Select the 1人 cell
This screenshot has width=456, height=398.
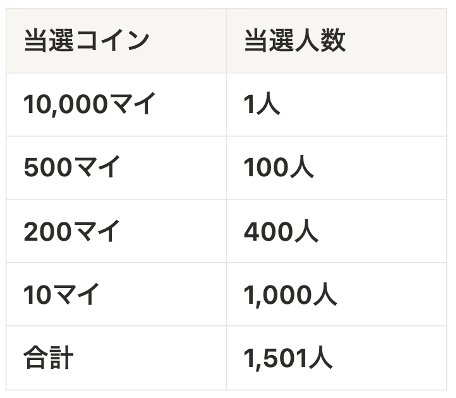pyautogui.click(x=336, y=105)
